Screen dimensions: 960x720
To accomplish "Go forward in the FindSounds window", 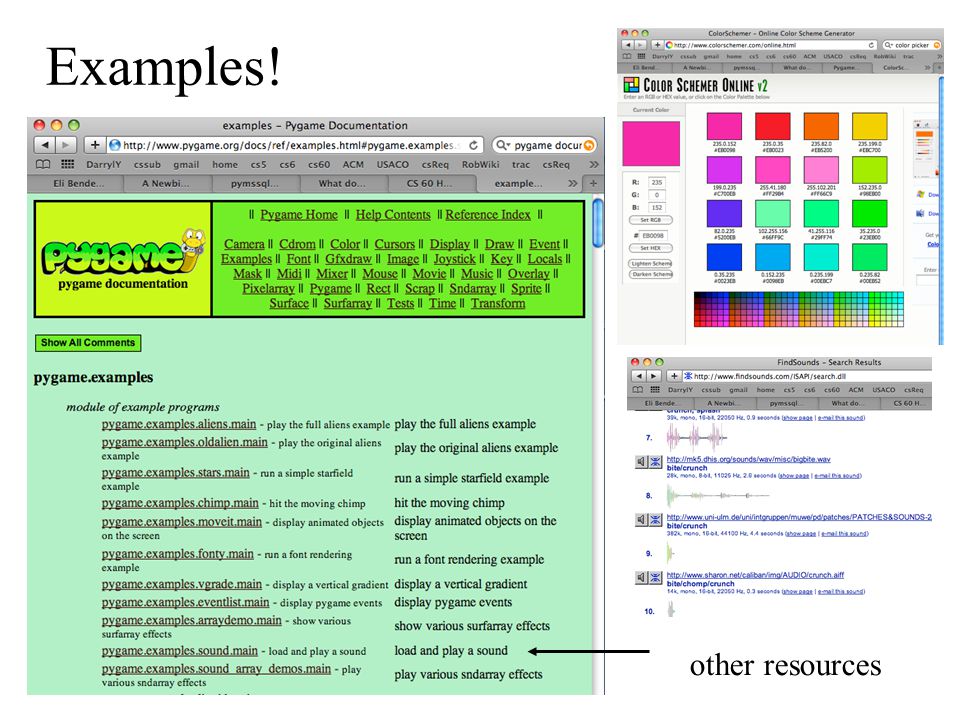I will (x=654, y=376).
